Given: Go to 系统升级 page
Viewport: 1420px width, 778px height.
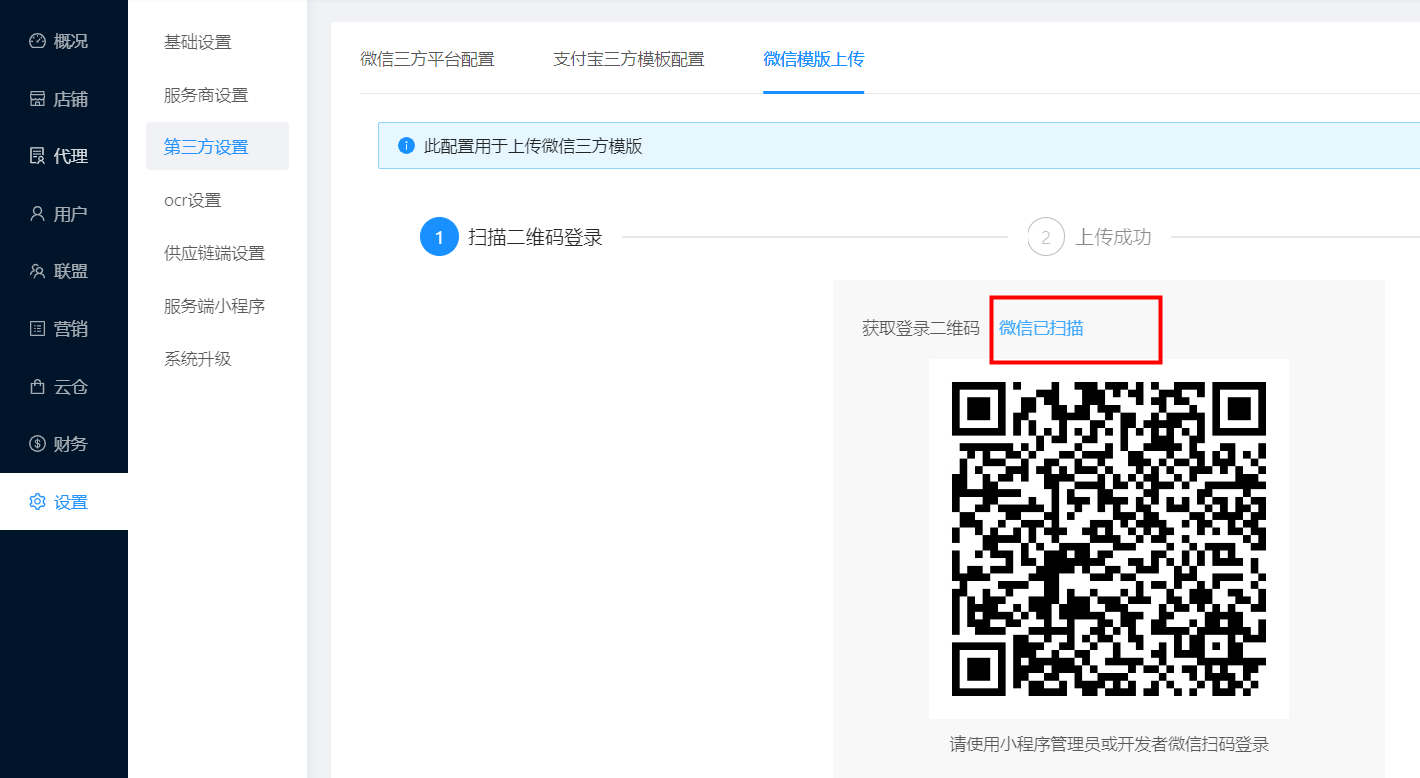Looking at the screenshot, I should tap(217, 358).
